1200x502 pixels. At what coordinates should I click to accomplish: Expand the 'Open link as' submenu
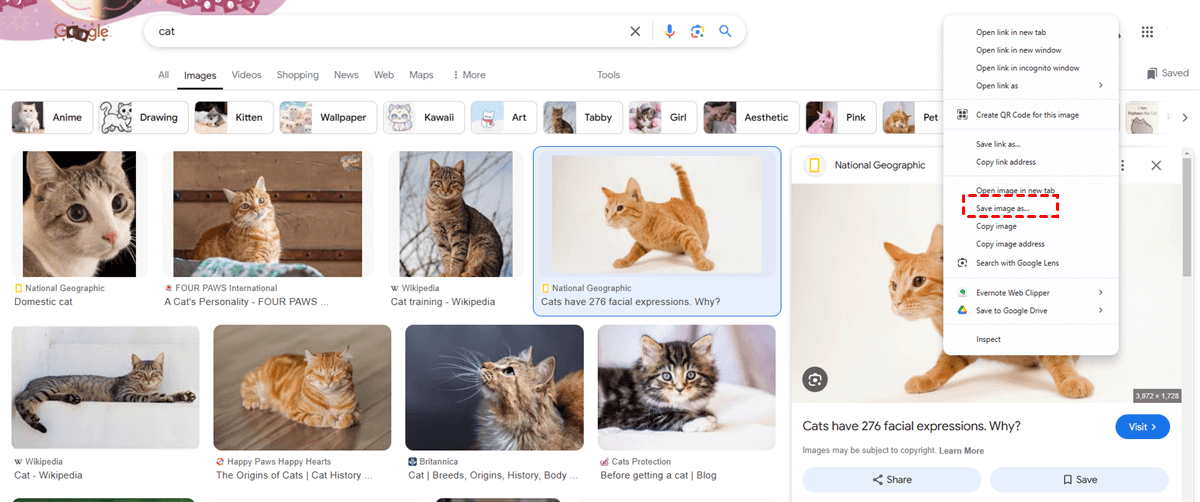pyautogui.click(x=1100, y=85)
